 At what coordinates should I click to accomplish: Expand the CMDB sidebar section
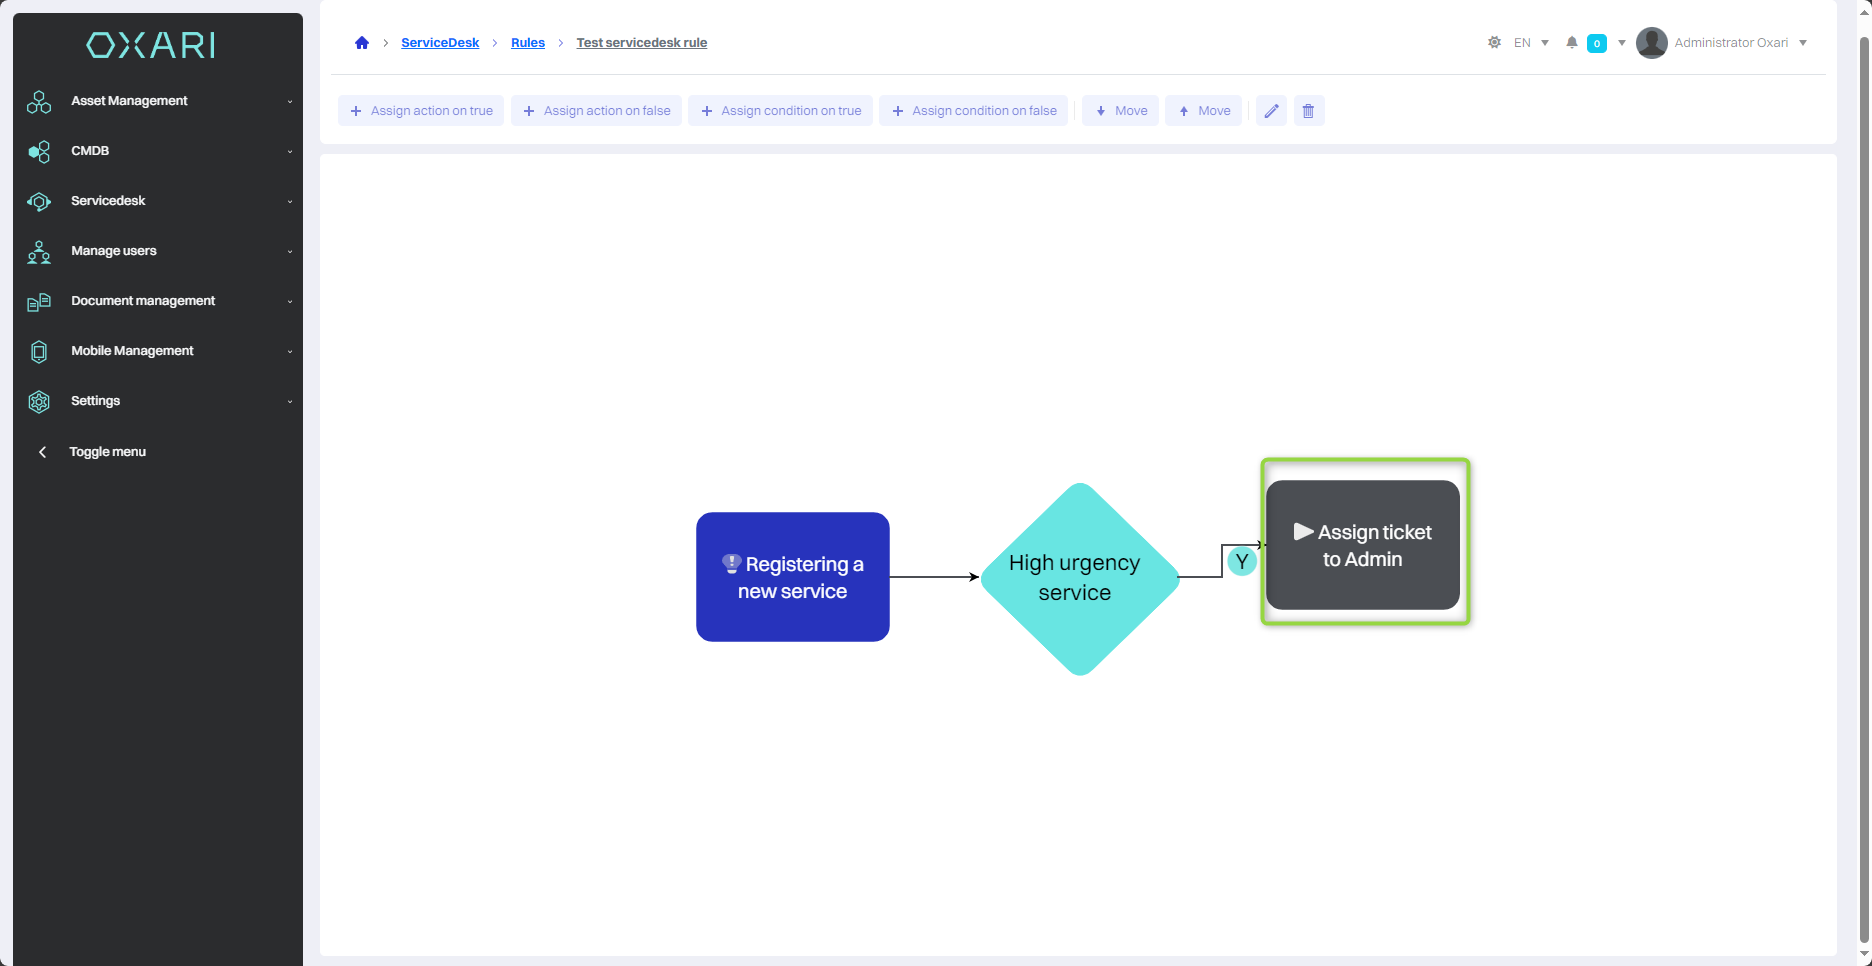pos(90,151)
